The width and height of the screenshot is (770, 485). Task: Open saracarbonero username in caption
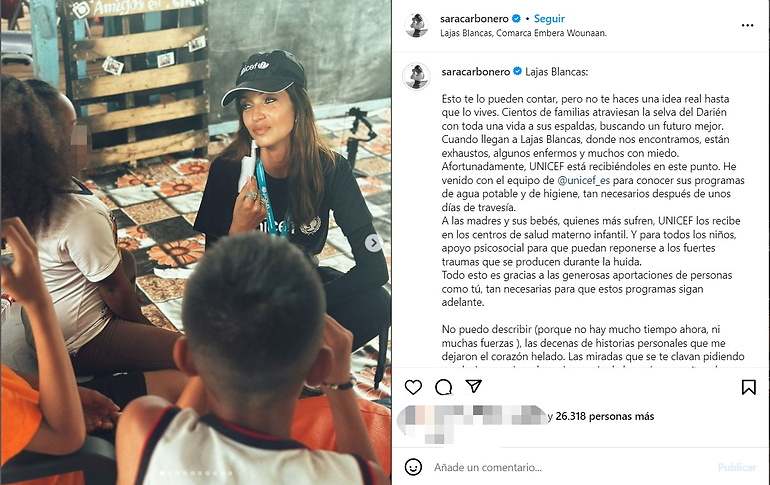475,72
